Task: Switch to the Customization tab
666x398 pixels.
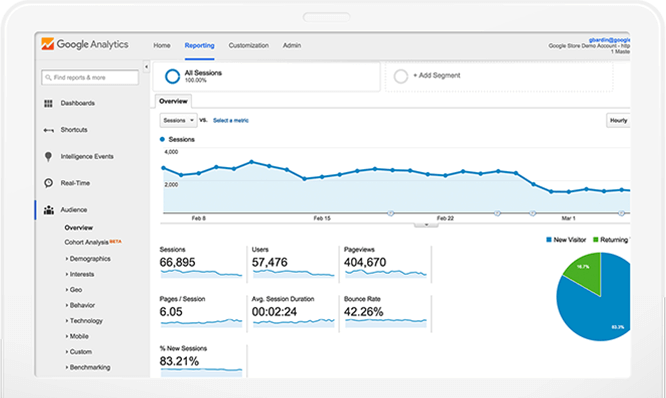Action: pyautogui.click(x=248, y=45)
